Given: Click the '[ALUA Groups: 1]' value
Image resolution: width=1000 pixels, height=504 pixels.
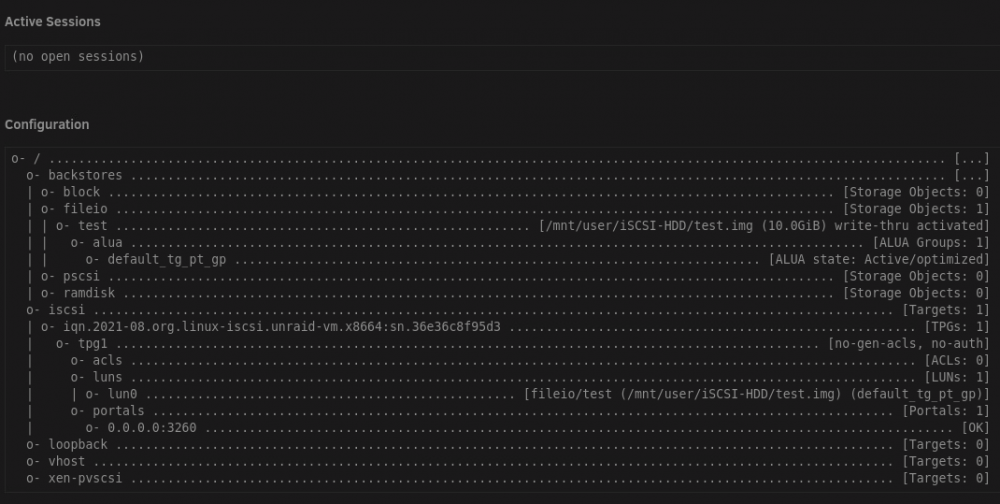Looking at the screenshot, I should click(x=930, y=242).
